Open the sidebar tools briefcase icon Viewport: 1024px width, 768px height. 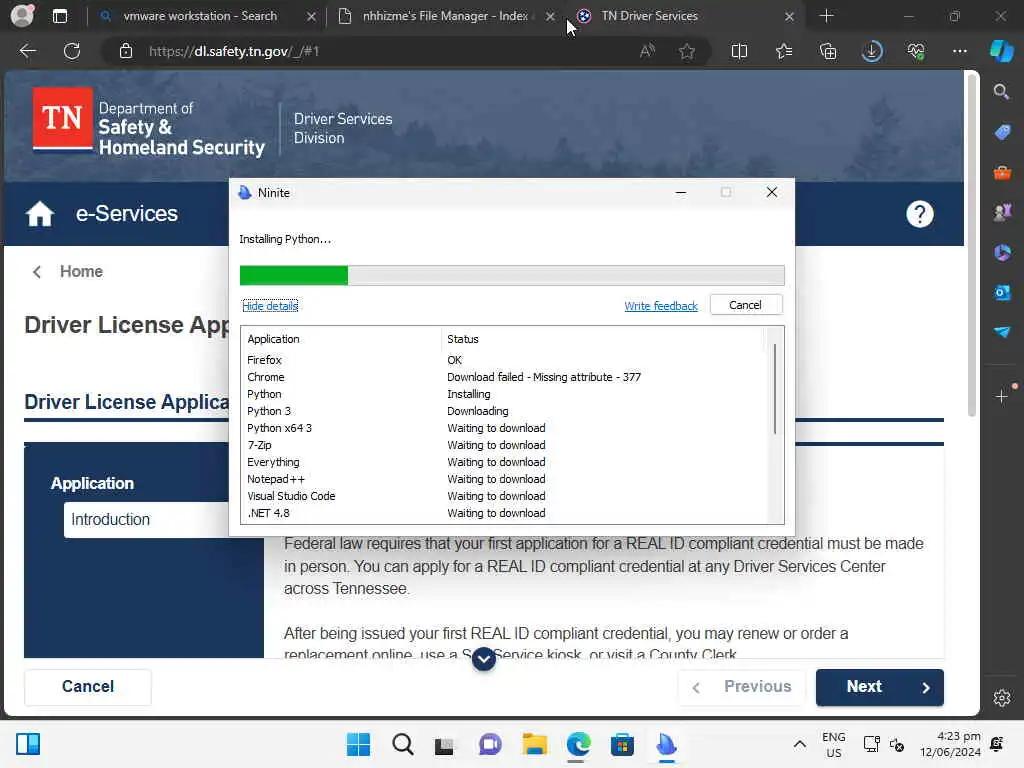(x=1002, y=172)
